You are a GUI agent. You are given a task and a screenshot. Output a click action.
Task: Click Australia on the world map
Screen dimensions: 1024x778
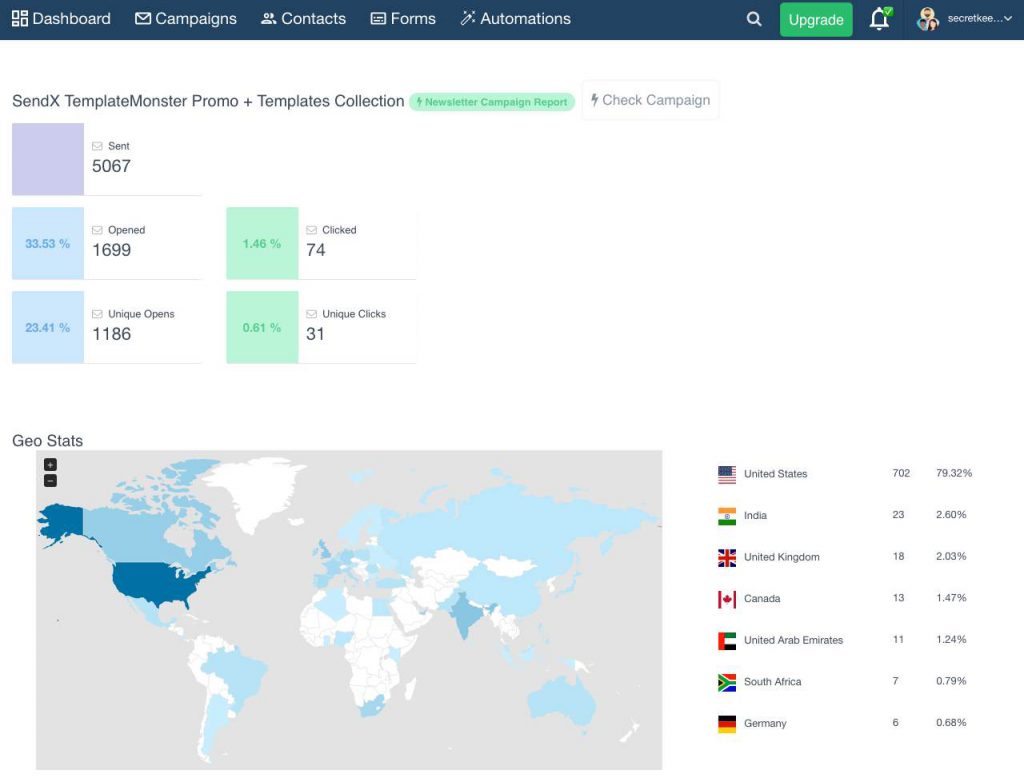pos(562,699)
